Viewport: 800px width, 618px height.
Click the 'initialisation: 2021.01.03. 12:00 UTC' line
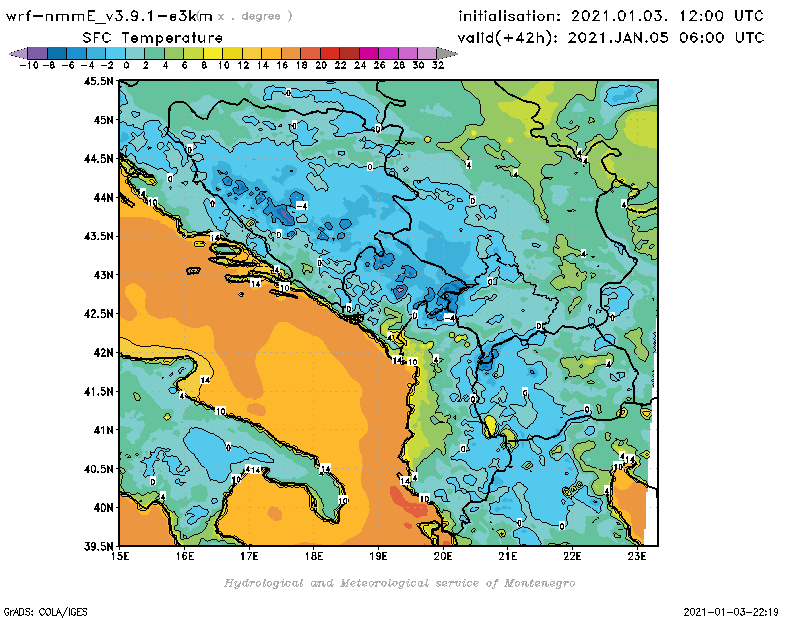click(x=611, y=16)
